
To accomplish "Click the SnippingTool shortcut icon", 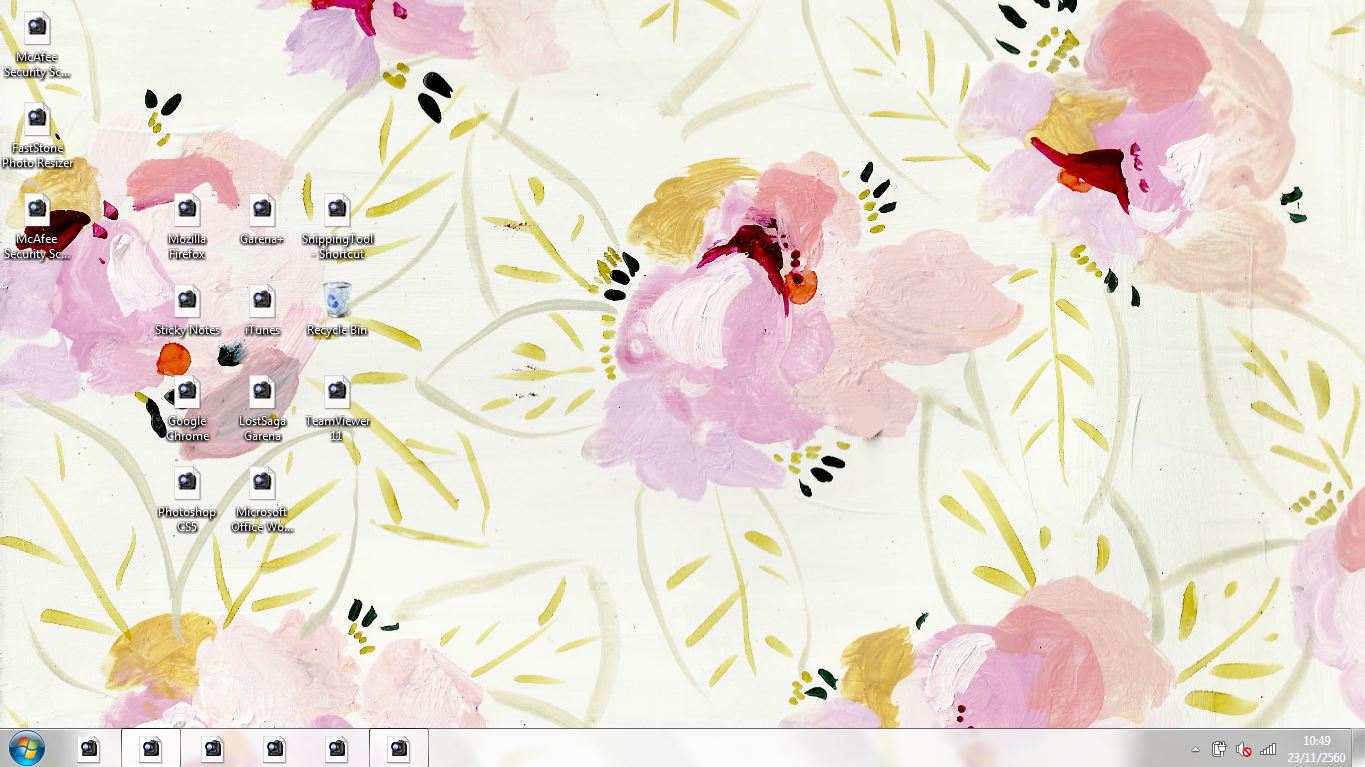I will click(x=337, y=211).
